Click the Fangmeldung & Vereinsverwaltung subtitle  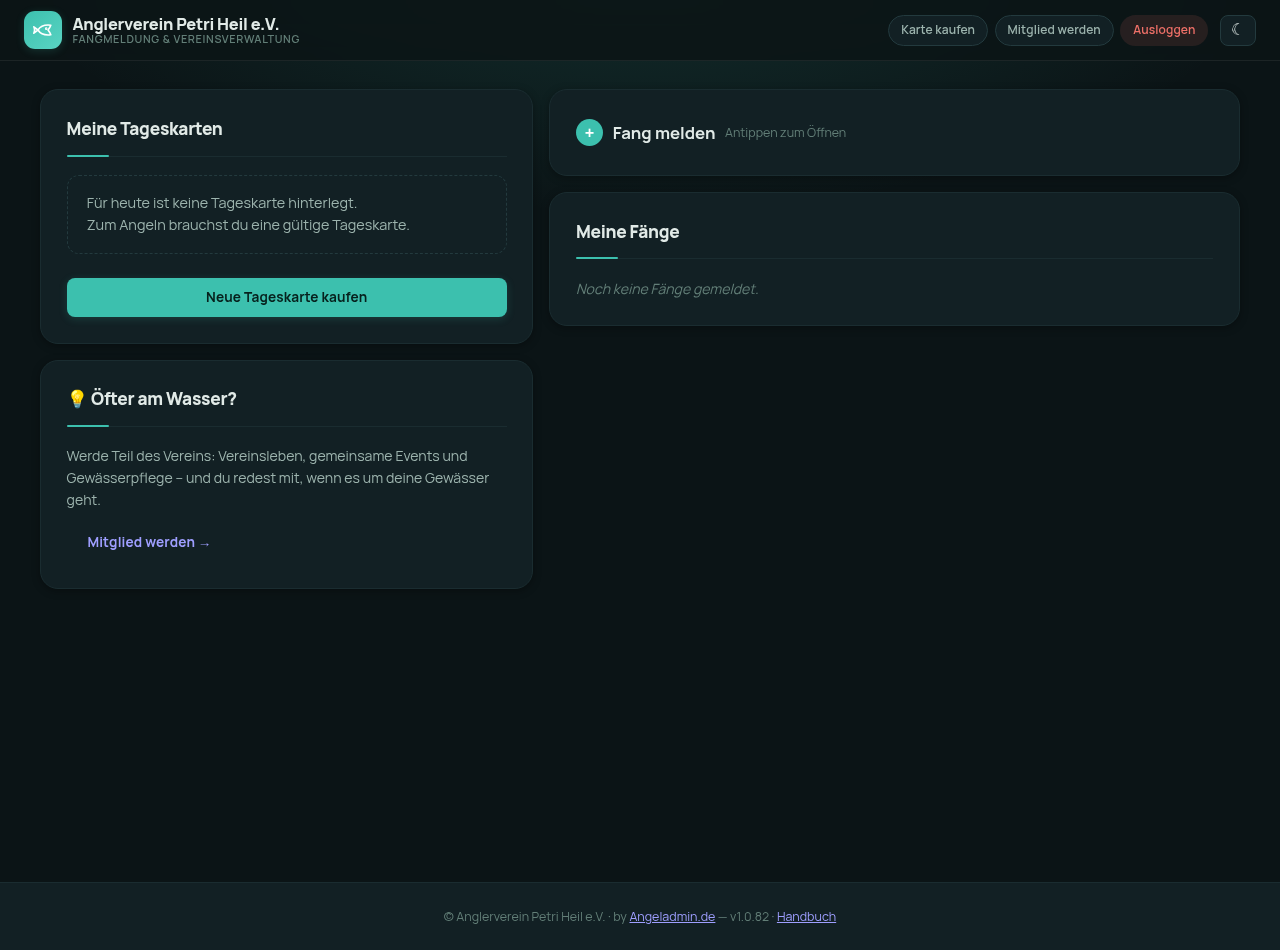[186, 40]
